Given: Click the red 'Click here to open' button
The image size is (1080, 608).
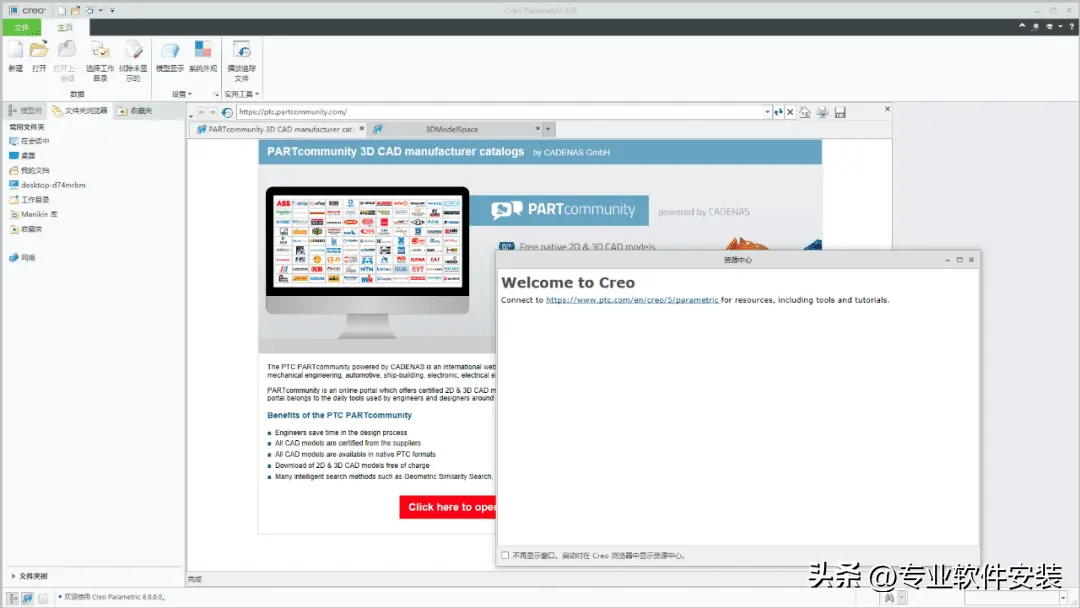Looking at the screenshot, I should coord(448,507).
